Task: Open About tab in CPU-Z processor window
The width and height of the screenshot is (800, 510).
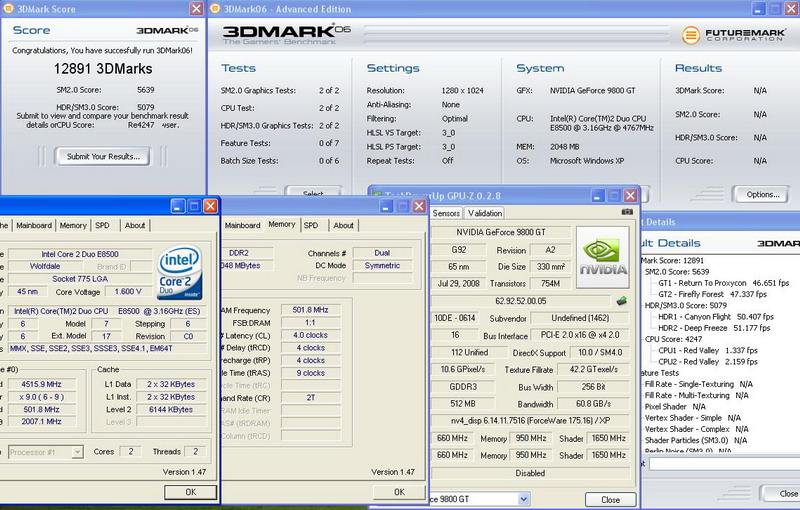Action: pos(135,225)
